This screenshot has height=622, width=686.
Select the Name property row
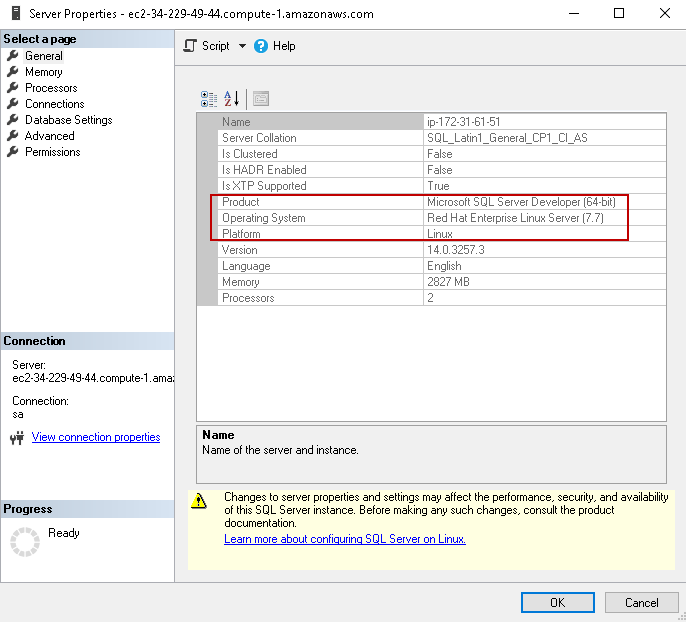[x=442, y=122]
